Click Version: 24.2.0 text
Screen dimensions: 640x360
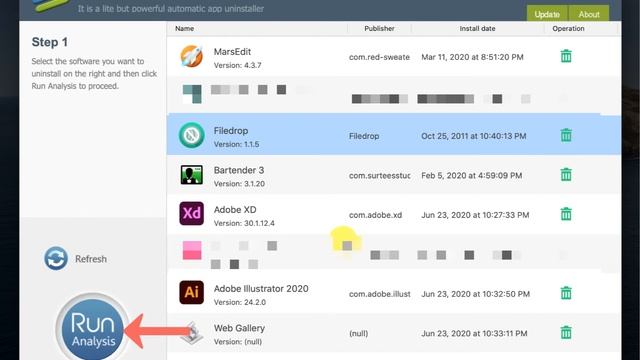click(240, 302)
